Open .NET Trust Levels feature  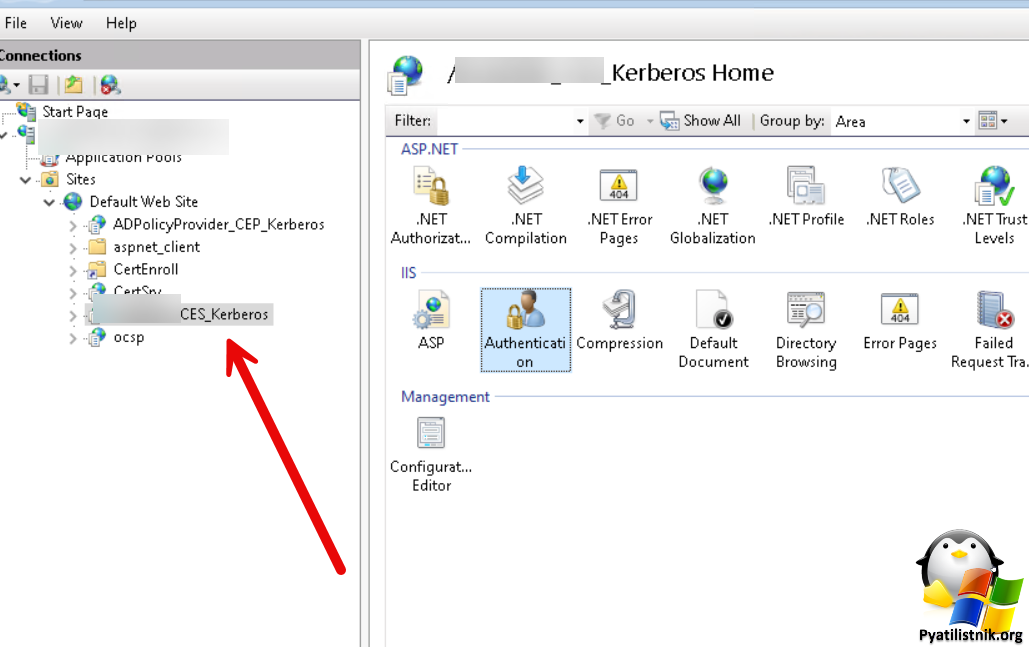pyautogui.click(x=994, y=205)
